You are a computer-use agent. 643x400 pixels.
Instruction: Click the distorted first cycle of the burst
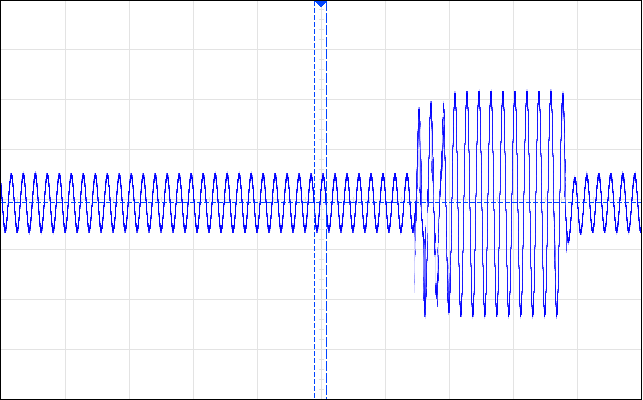tap(420, 211)
